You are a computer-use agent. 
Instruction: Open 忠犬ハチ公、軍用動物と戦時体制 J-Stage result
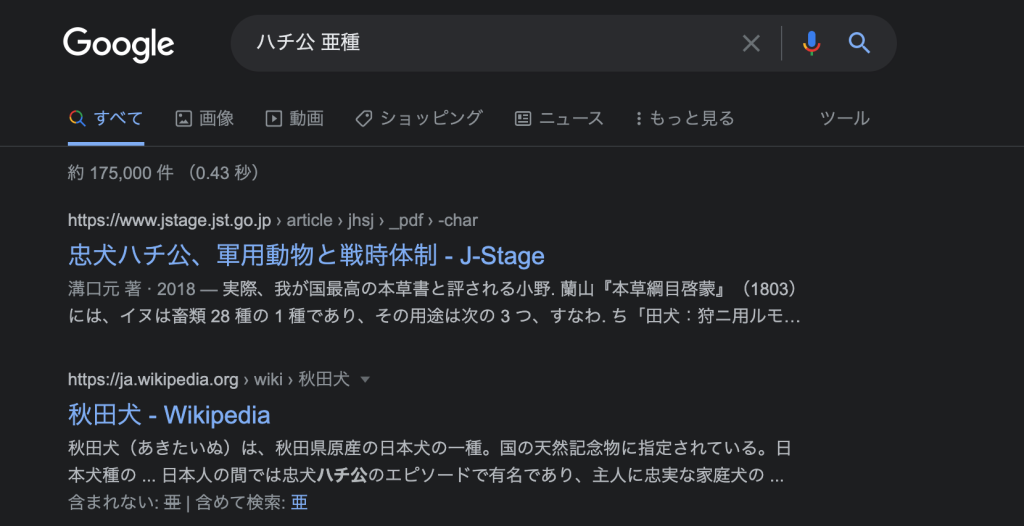tap(306, 255)
